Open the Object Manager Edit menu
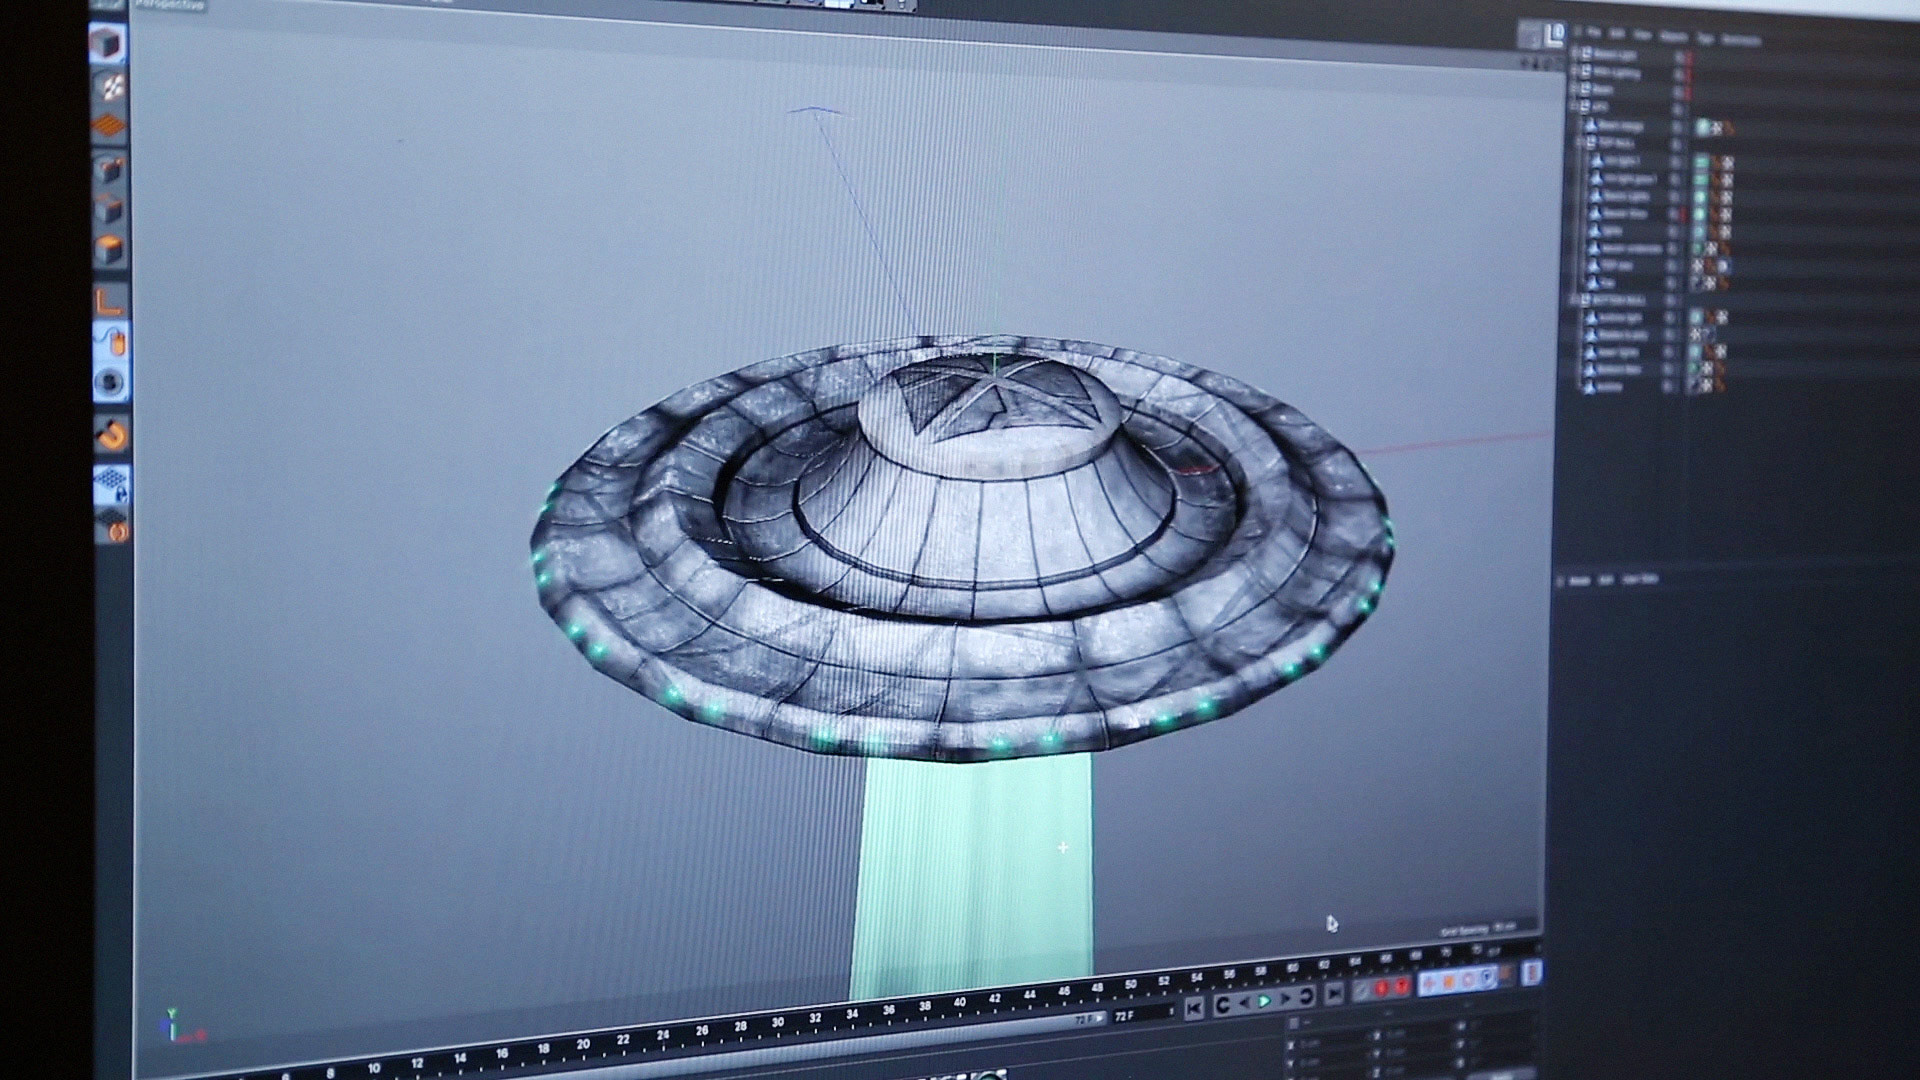 tap(1617, 34)
